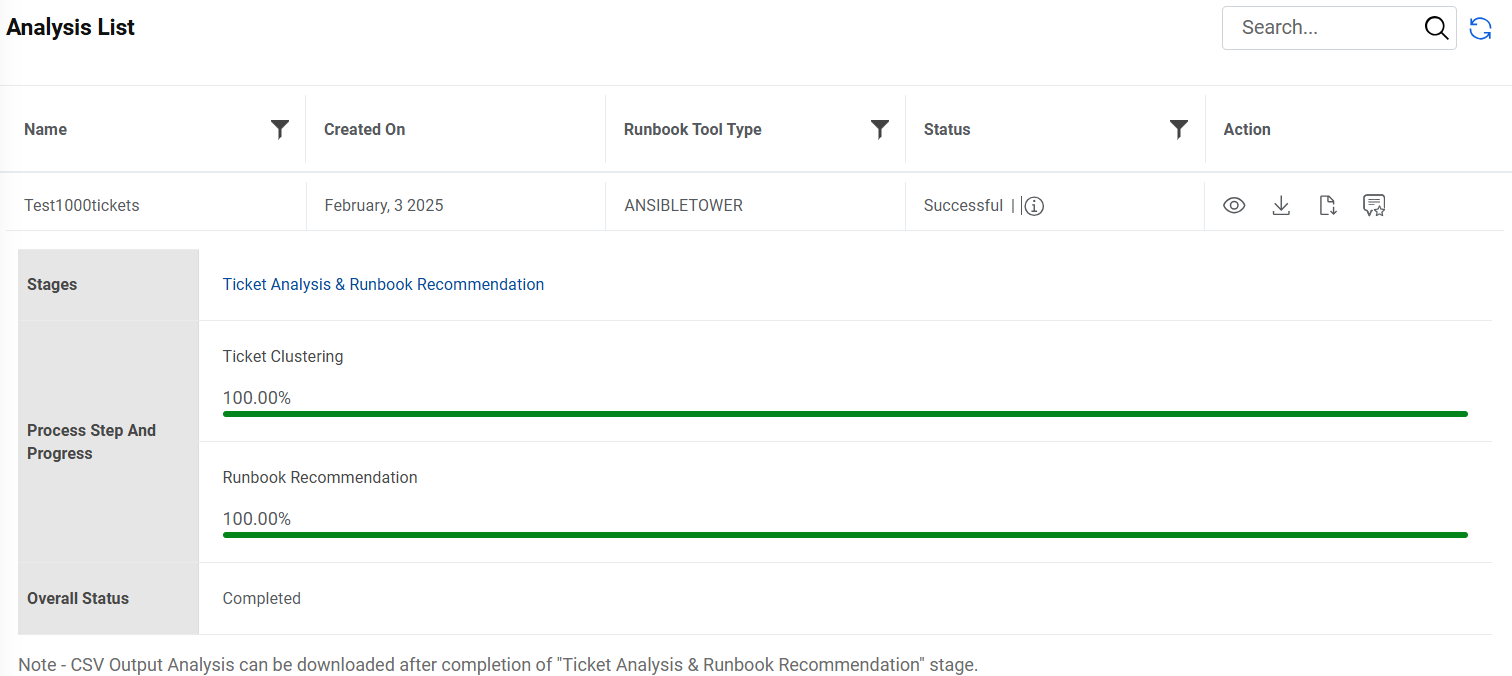Open the Status column filter
1512x676 pixels.
1179,129
